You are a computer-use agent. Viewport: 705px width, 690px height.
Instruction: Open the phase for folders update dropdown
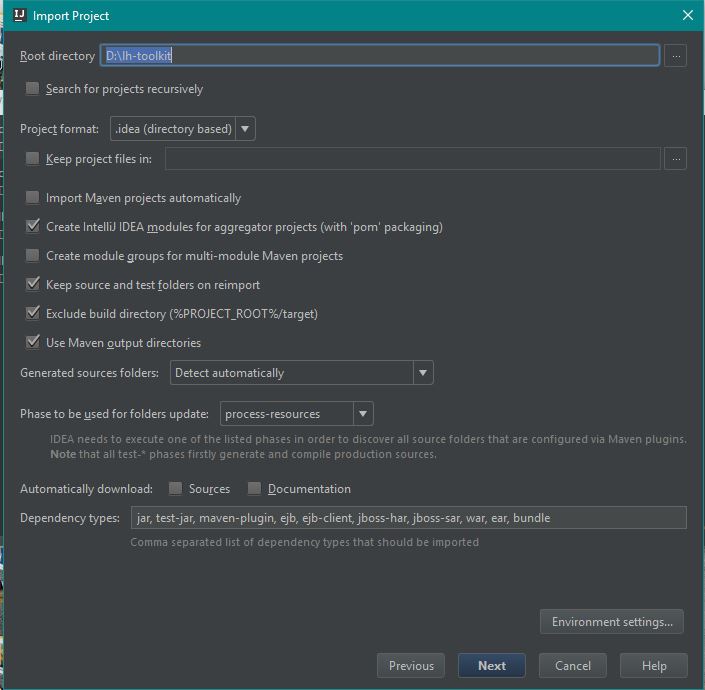pos(297,414)
